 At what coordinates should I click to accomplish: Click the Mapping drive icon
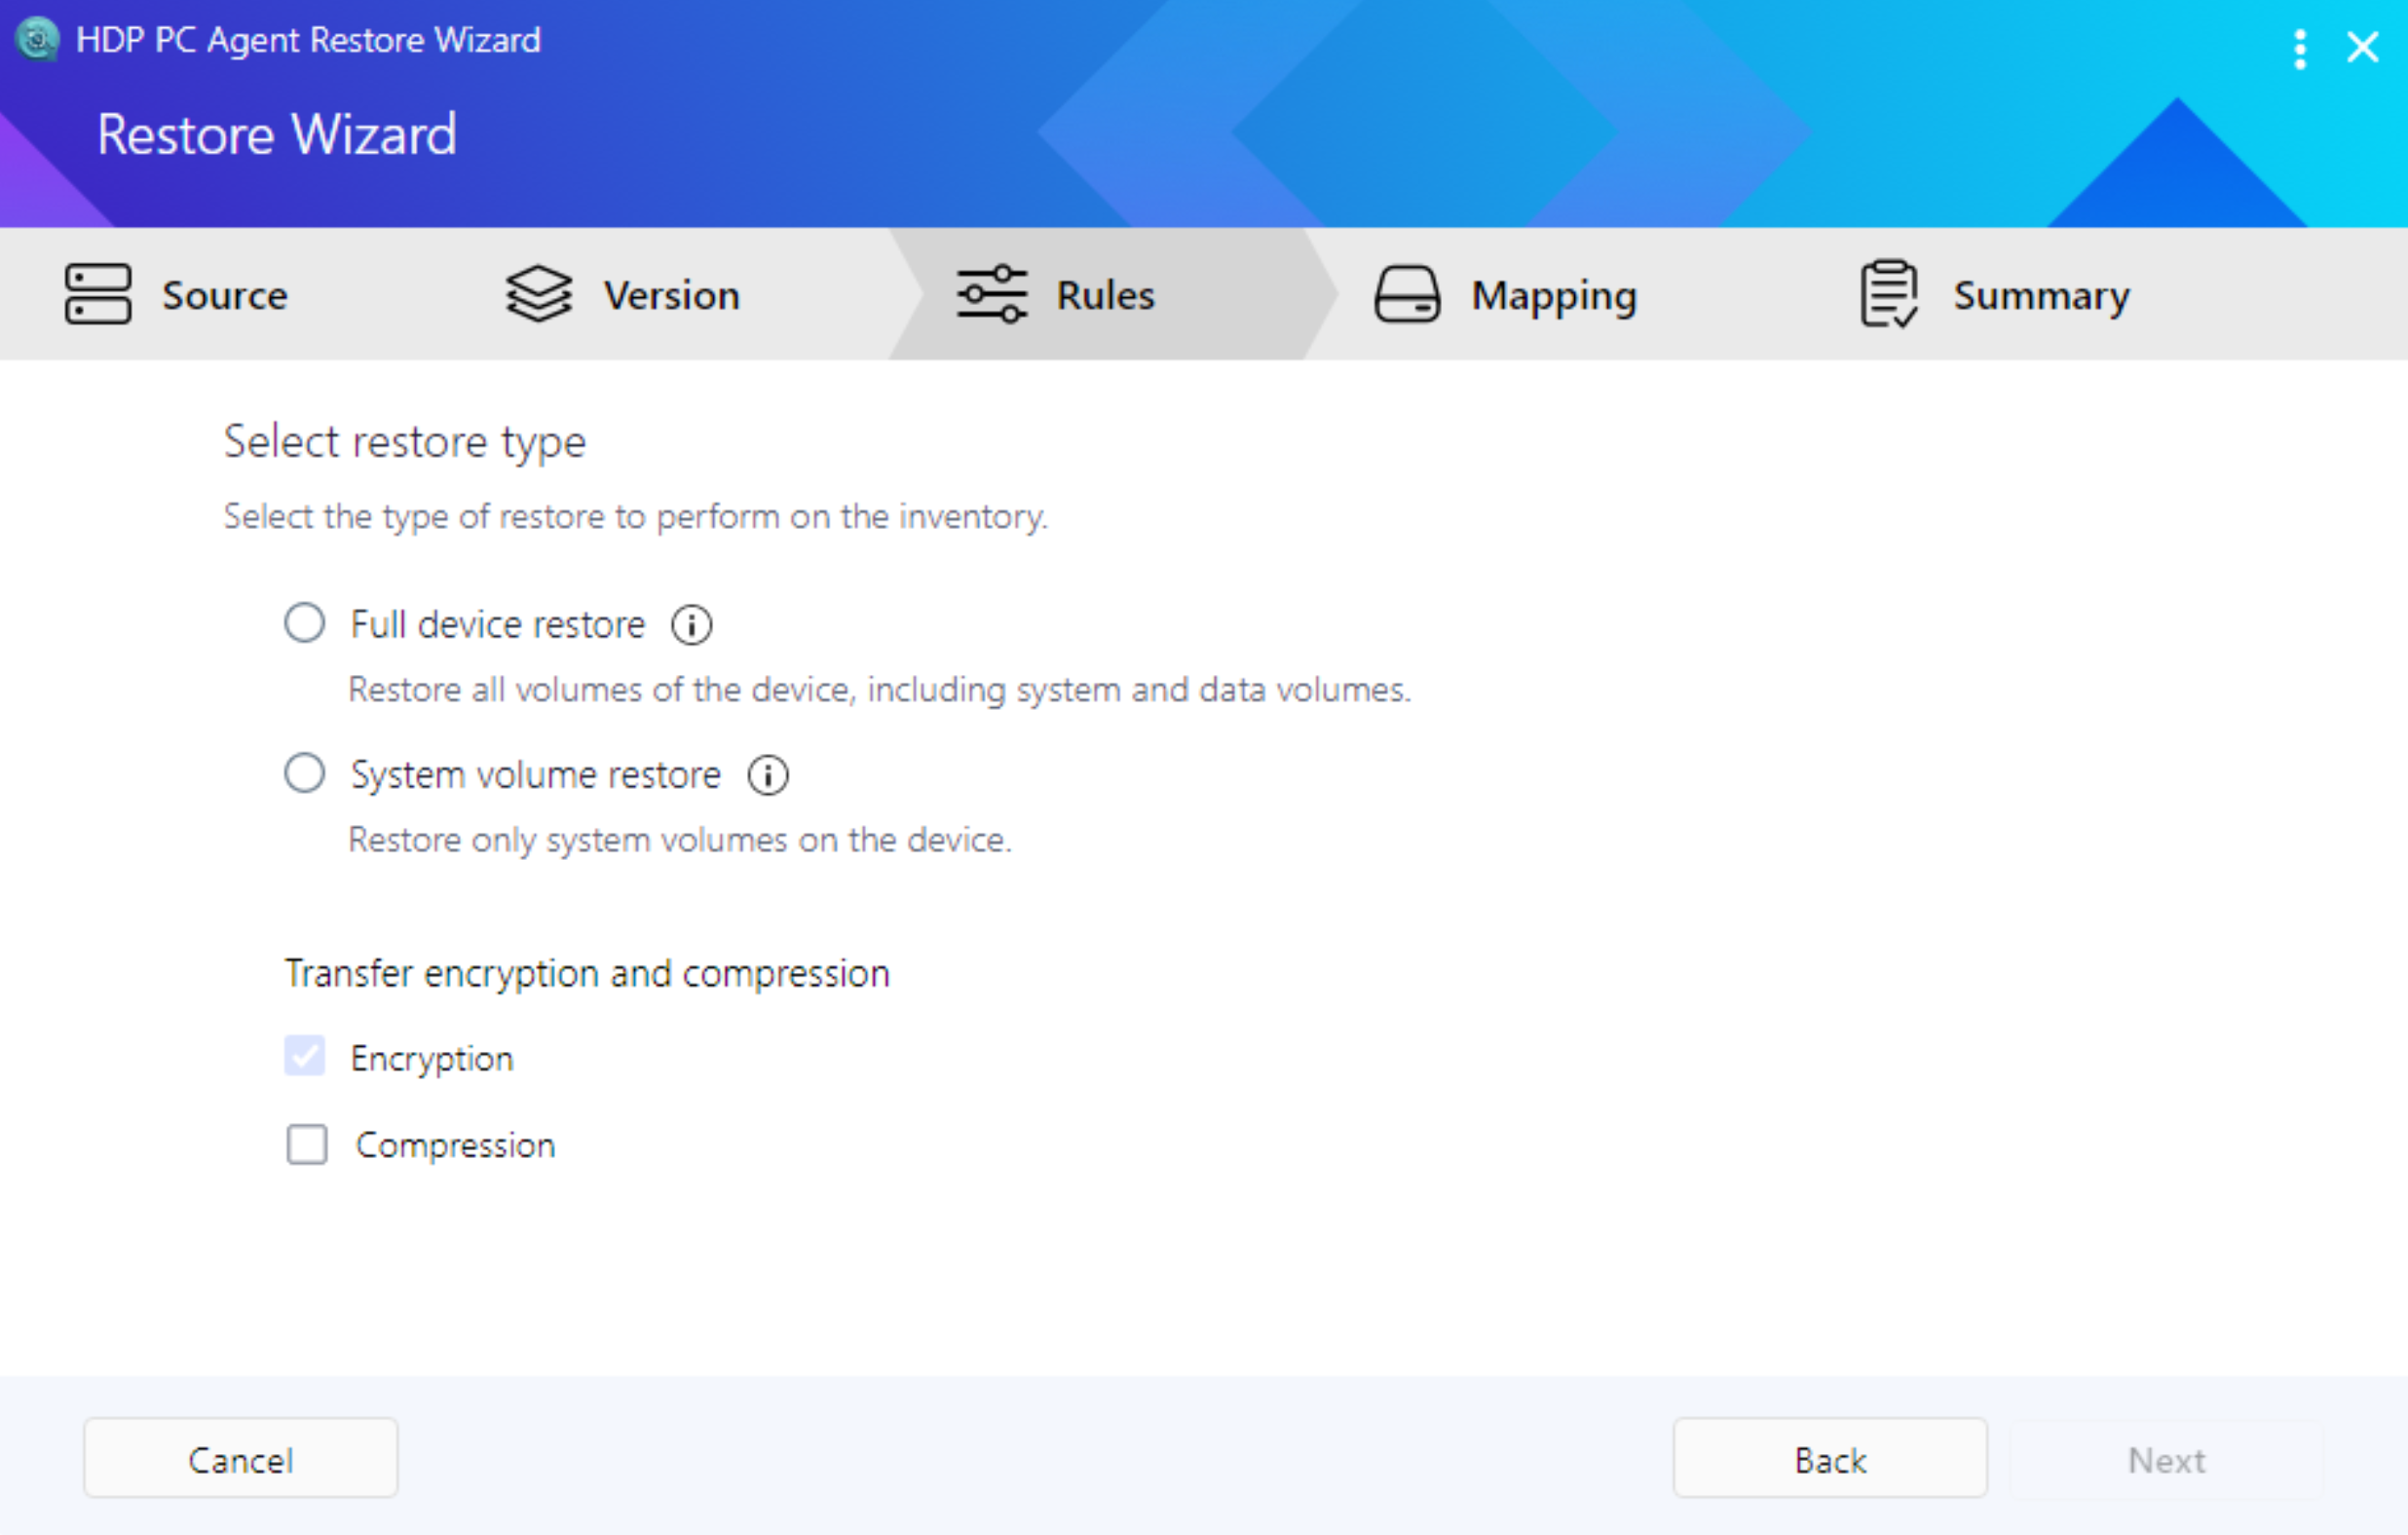click(1407, 294)
